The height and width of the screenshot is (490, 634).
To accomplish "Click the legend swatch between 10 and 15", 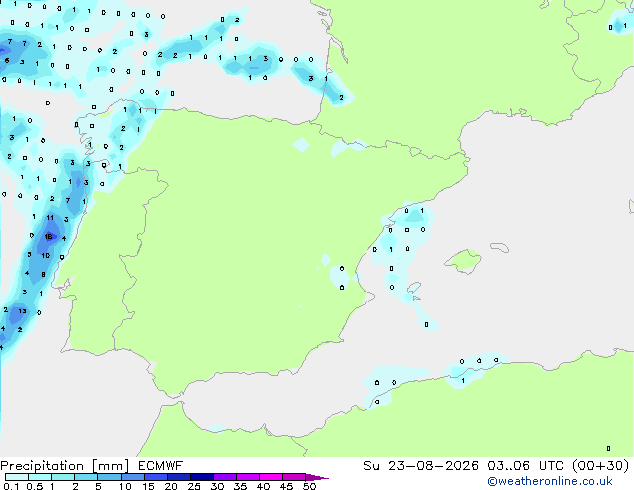I will click(x=133, y=477).
